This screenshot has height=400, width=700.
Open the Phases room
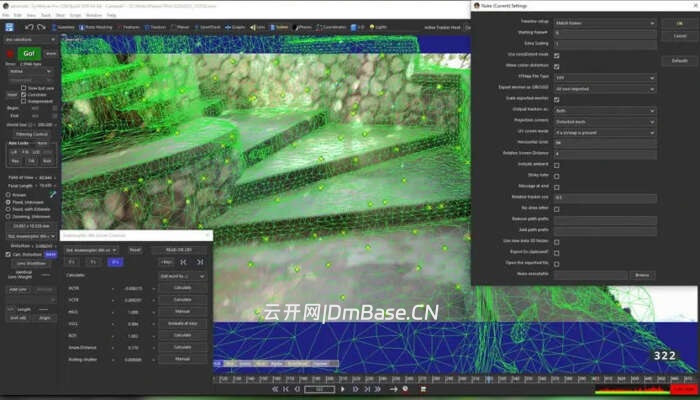pyautogui.click(x=303, y=27)
